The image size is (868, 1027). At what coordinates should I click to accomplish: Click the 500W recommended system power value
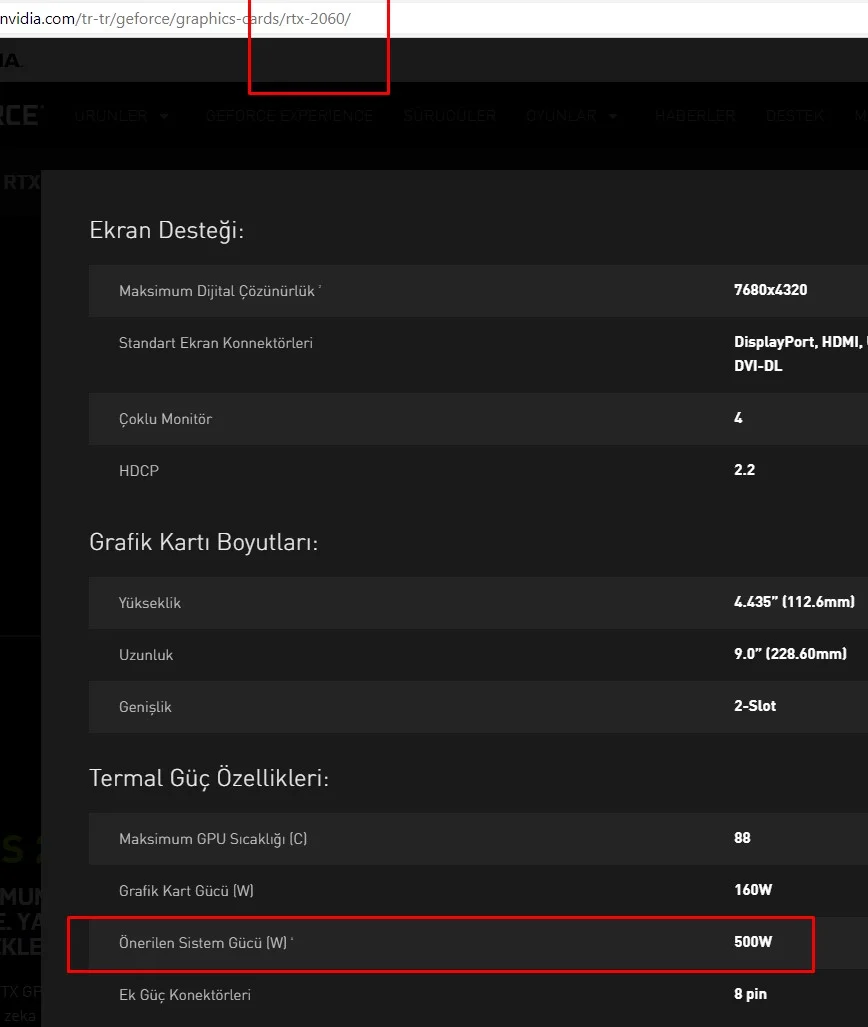coord(753,942)
